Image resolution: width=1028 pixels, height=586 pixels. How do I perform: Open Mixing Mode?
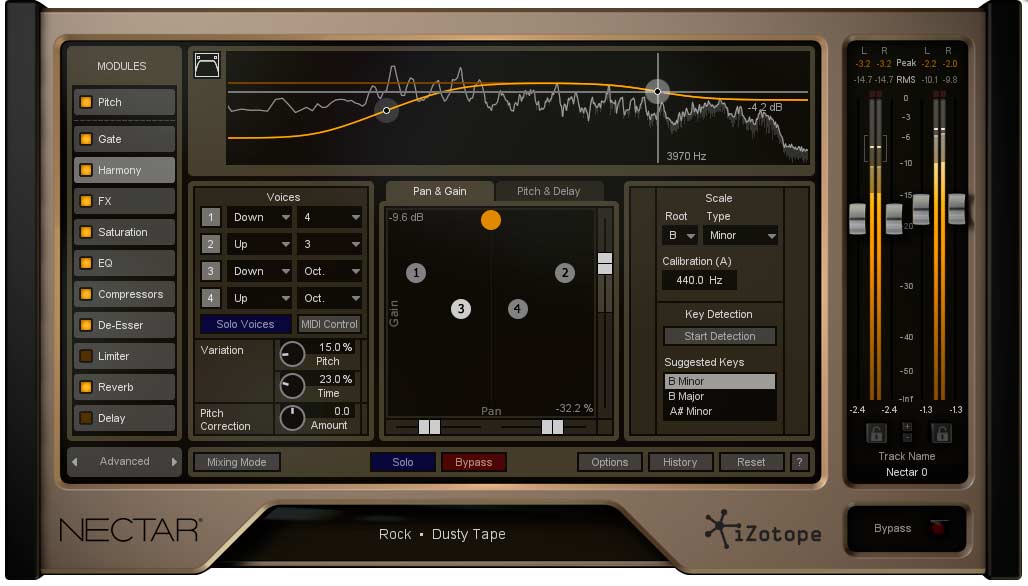coord(237,462)
